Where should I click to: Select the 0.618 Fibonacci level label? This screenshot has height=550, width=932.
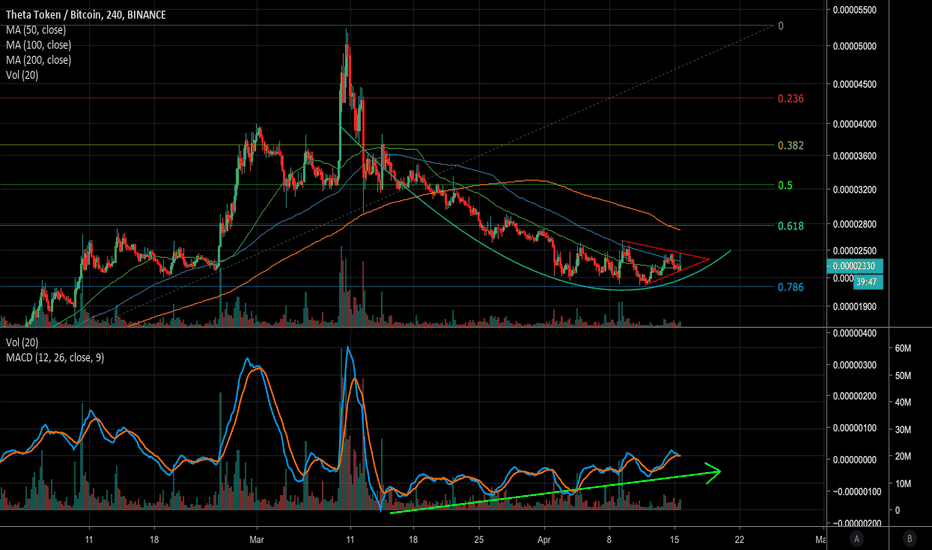[x=791, y=226]
